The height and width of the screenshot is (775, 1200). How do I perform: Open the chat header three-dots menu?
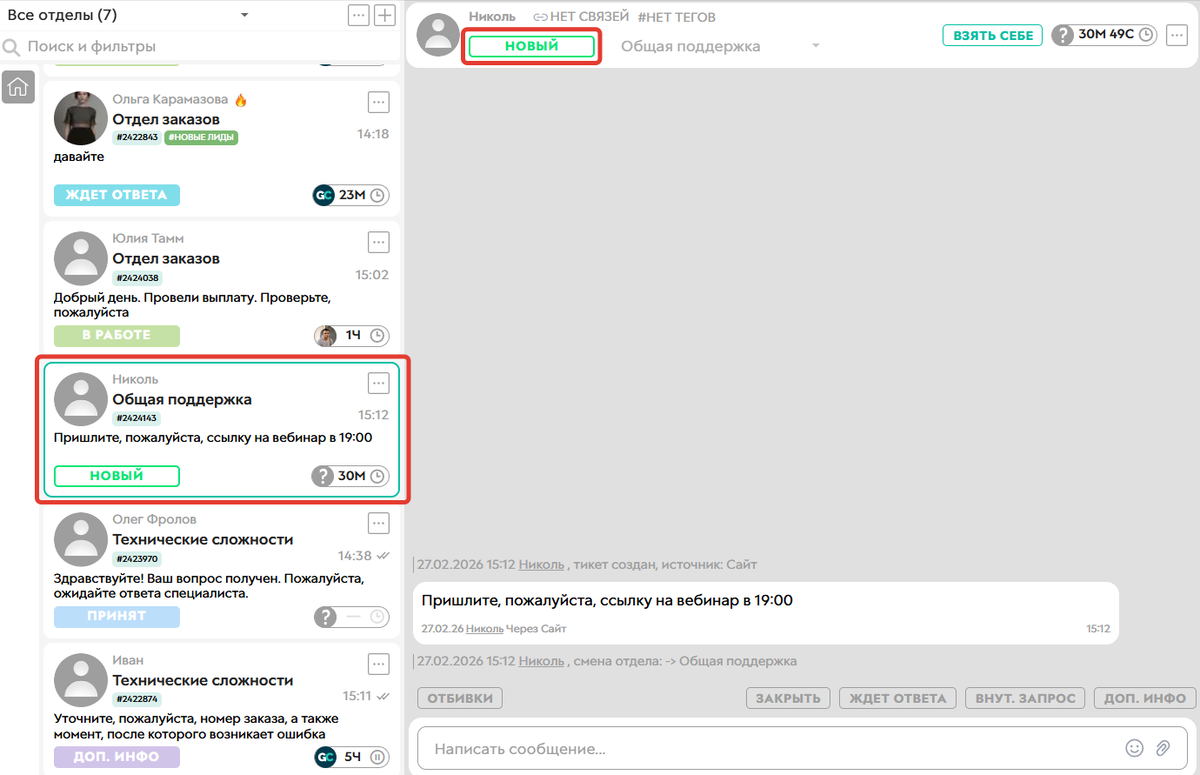coord(1175,35)
